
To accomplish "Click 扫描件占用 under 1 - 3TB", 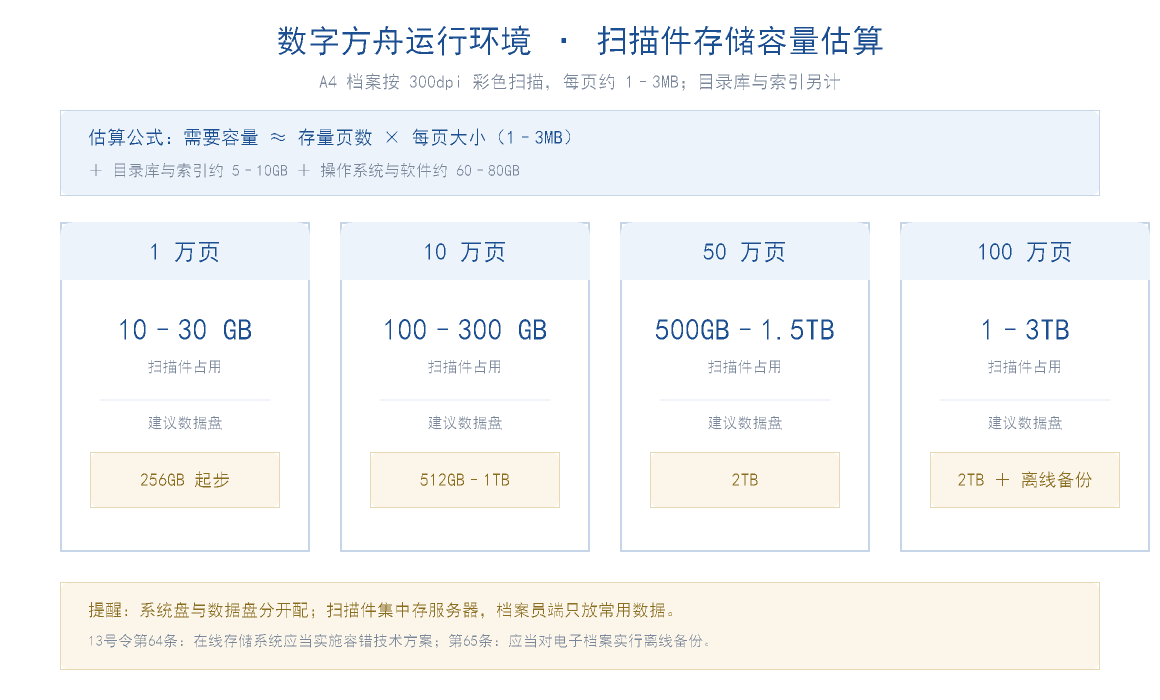I will [x=1025, y=367].
